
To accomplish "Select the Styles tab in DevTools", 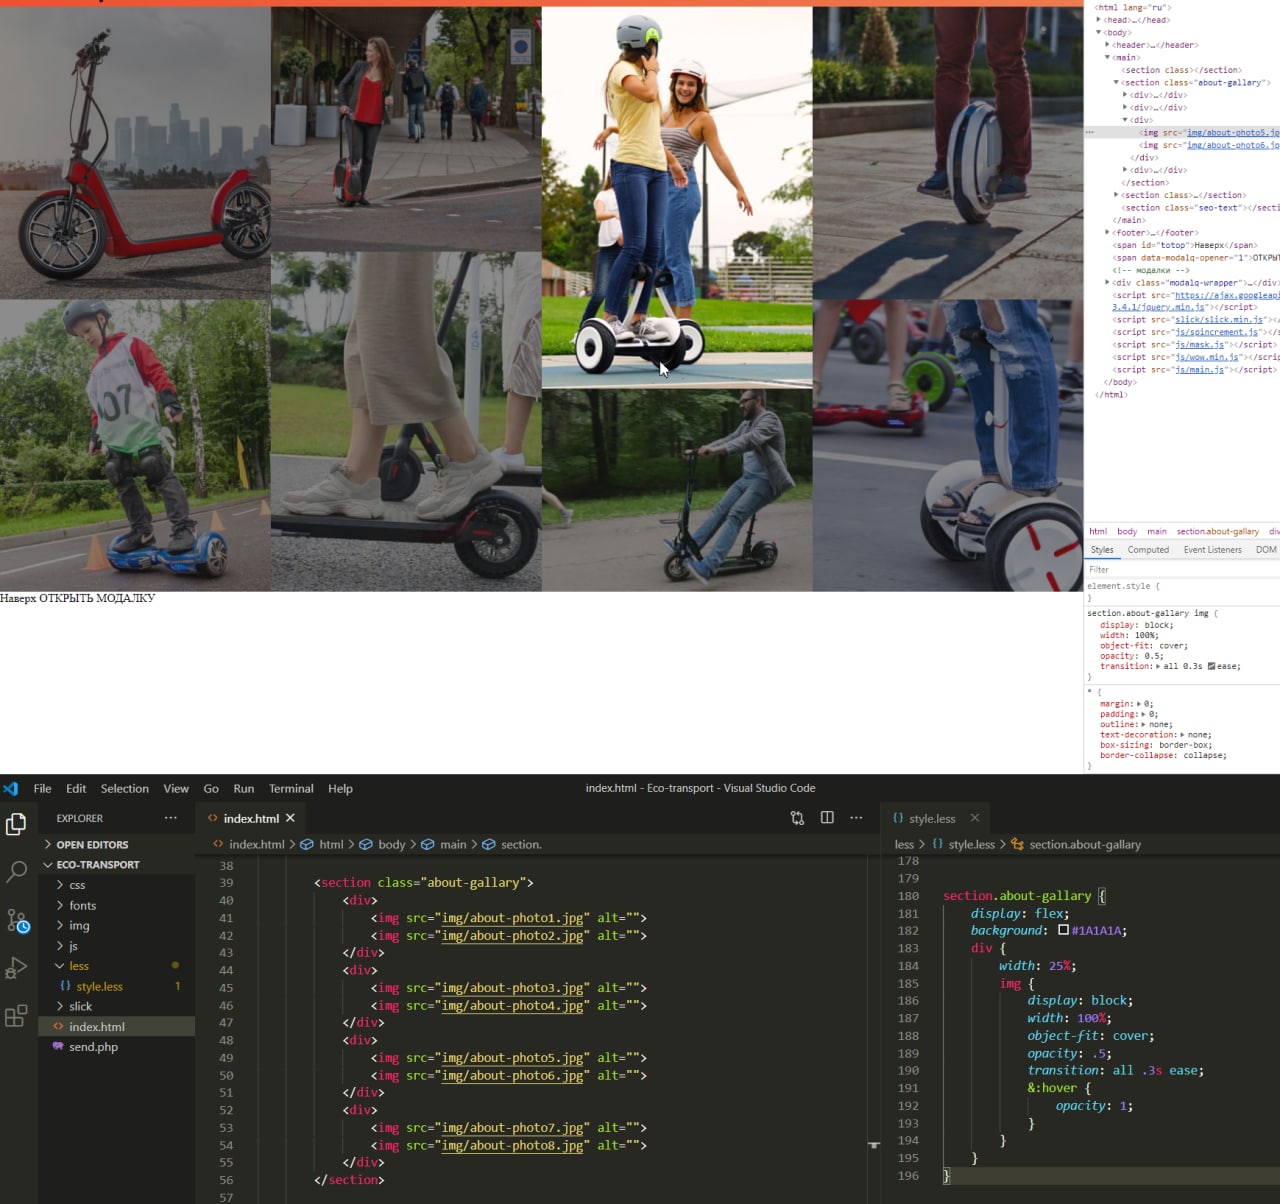I will pyautogui.click(x=1102, y=550).
